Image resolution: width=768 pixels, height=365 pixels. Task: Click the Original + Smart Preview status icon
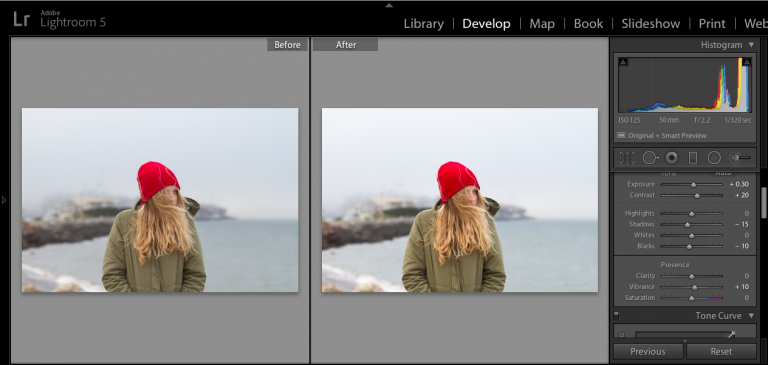(x=621, y=135)
